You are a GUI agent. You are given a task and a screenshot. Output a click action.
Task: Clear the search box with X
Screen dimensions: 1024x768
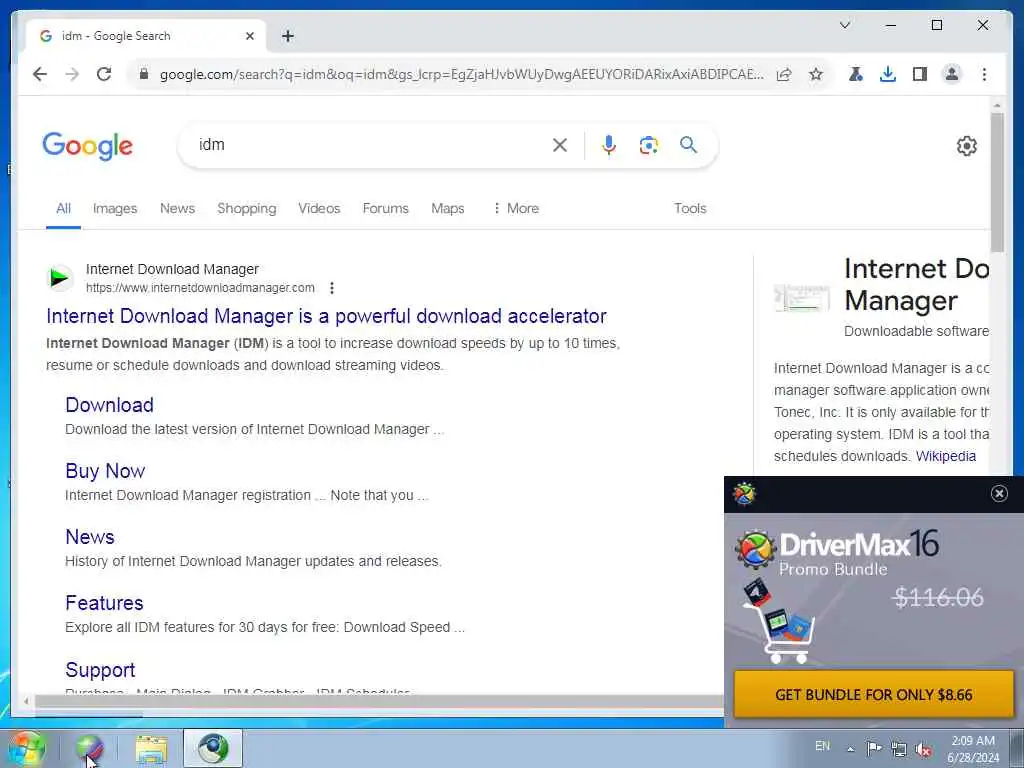click(560, 145)
